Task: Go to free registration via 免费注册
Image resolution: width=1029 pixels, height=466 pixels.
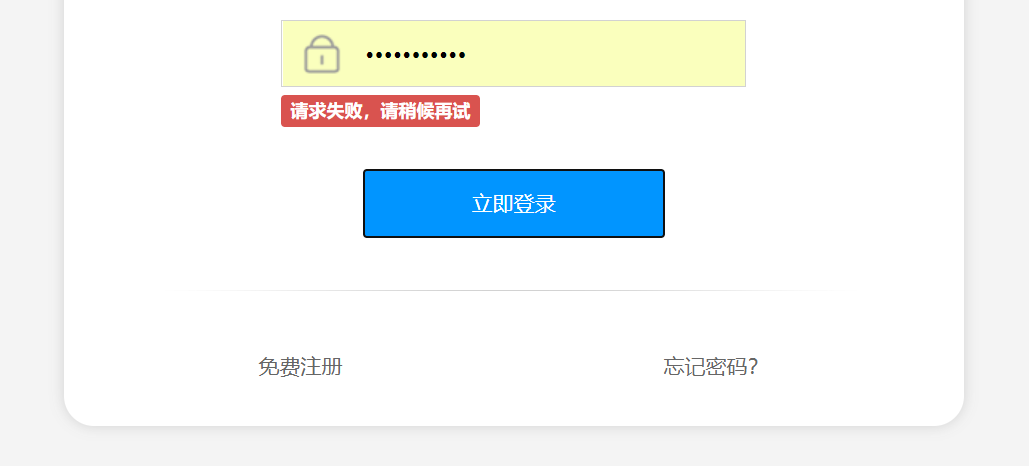Action: 300,366
